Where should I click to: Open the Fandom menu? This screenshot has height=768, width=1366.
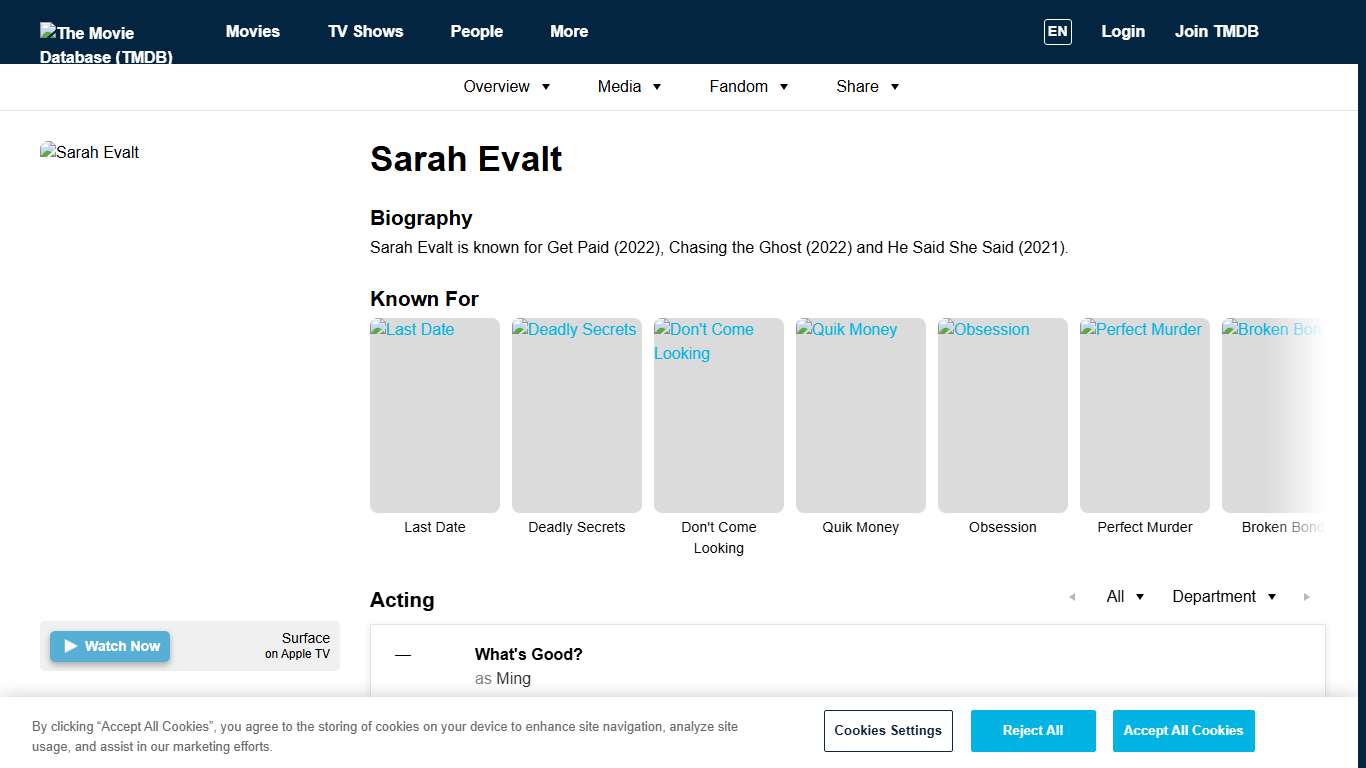[x=748, y=87]
